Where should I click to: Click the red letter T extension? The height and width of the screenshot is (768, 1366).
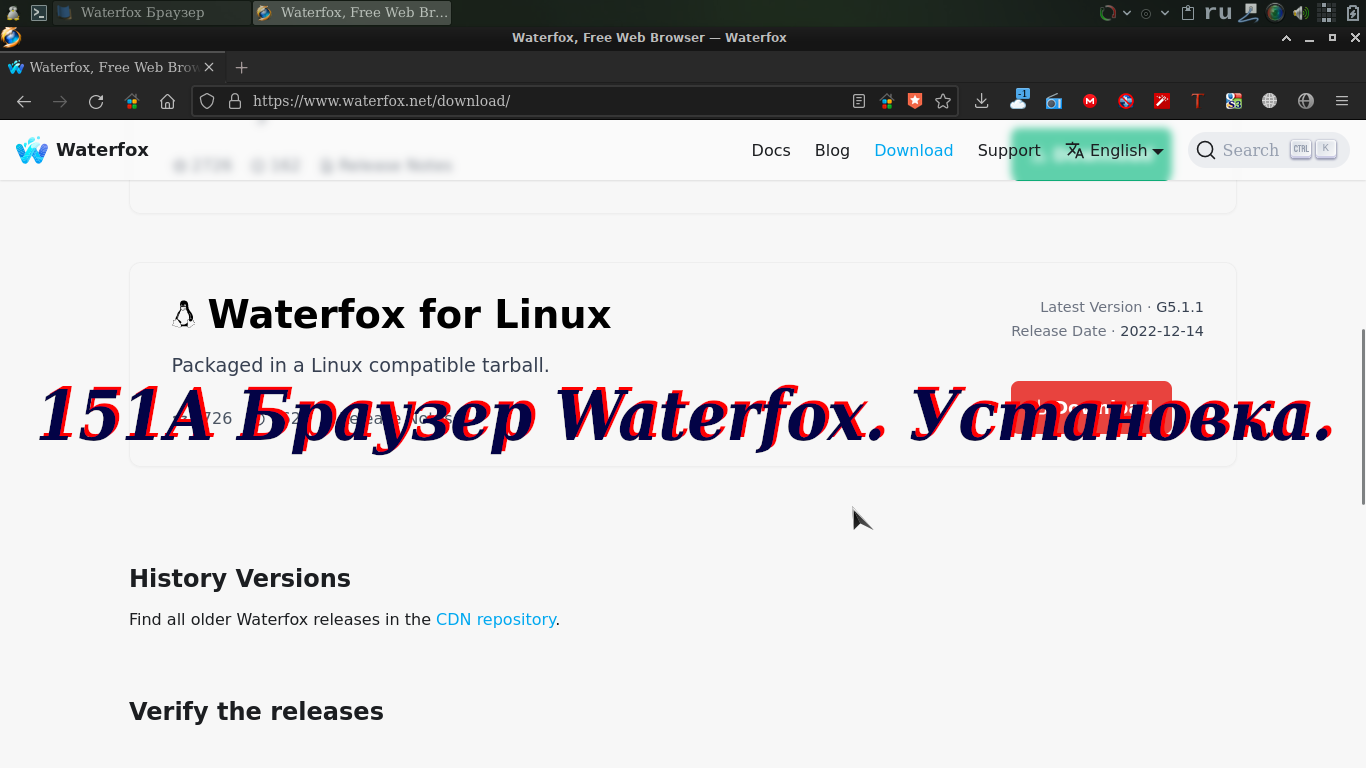1197,101
